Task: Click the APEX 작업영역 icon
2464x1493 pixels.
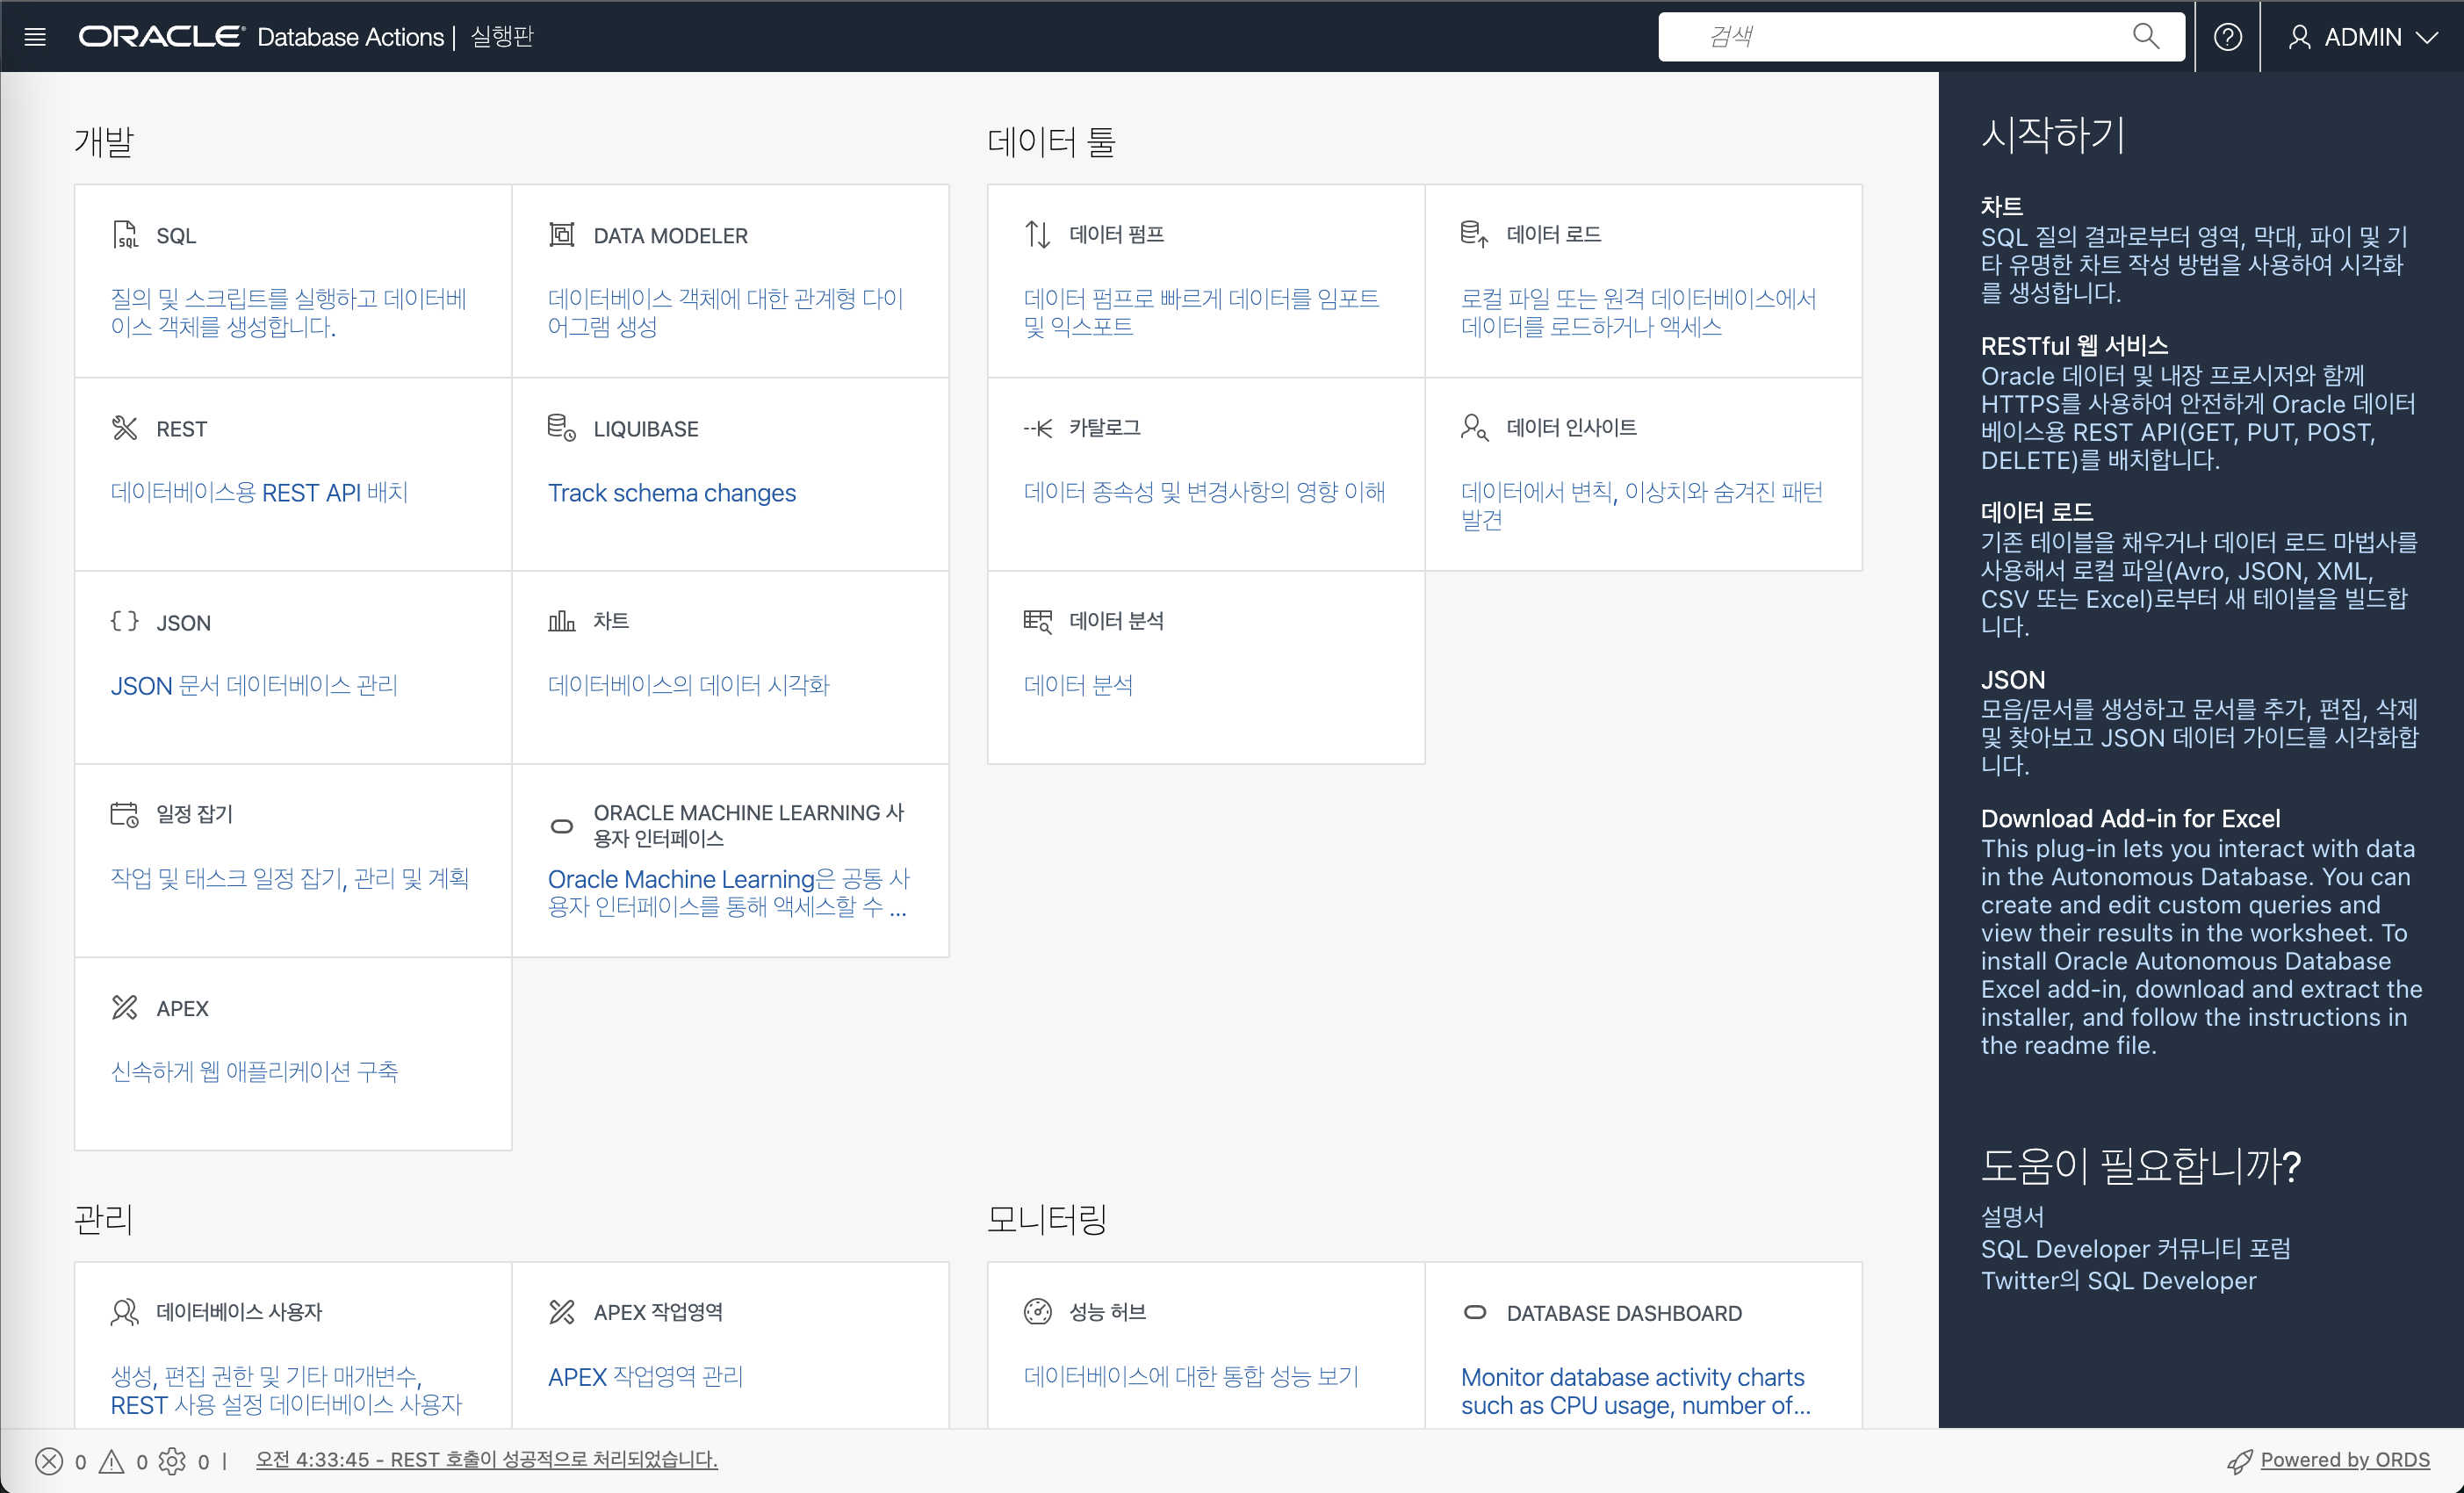Action: (x=562, y=1312)
